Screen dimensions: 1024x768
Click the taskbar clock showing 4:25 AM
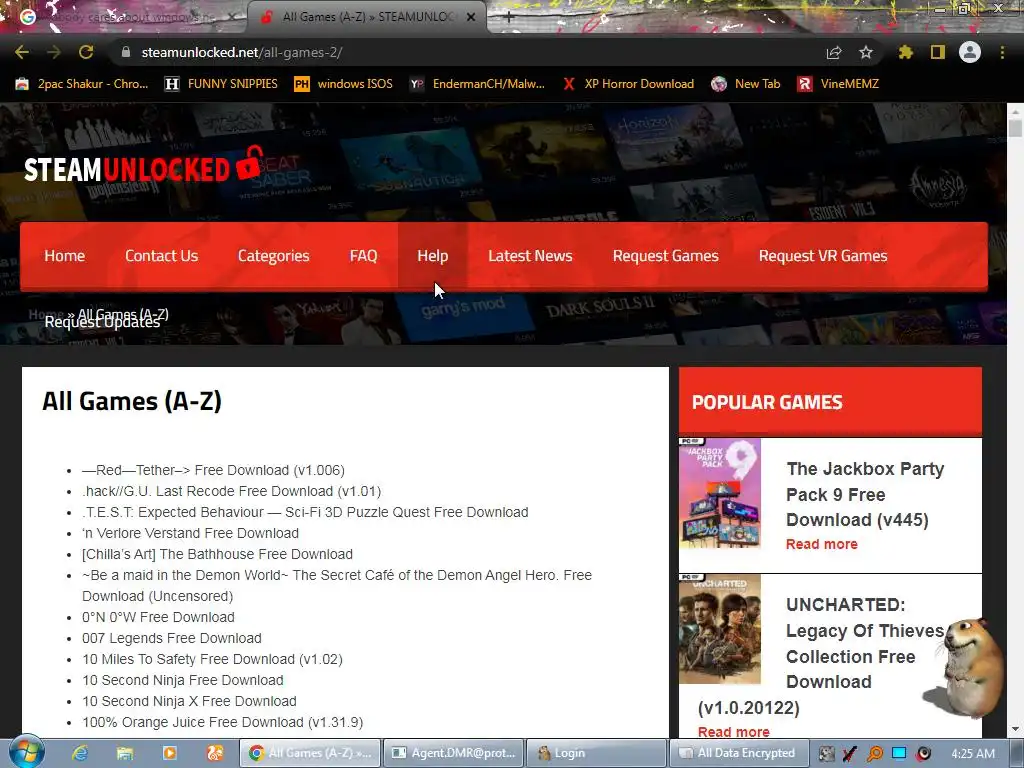click(973, 754)
